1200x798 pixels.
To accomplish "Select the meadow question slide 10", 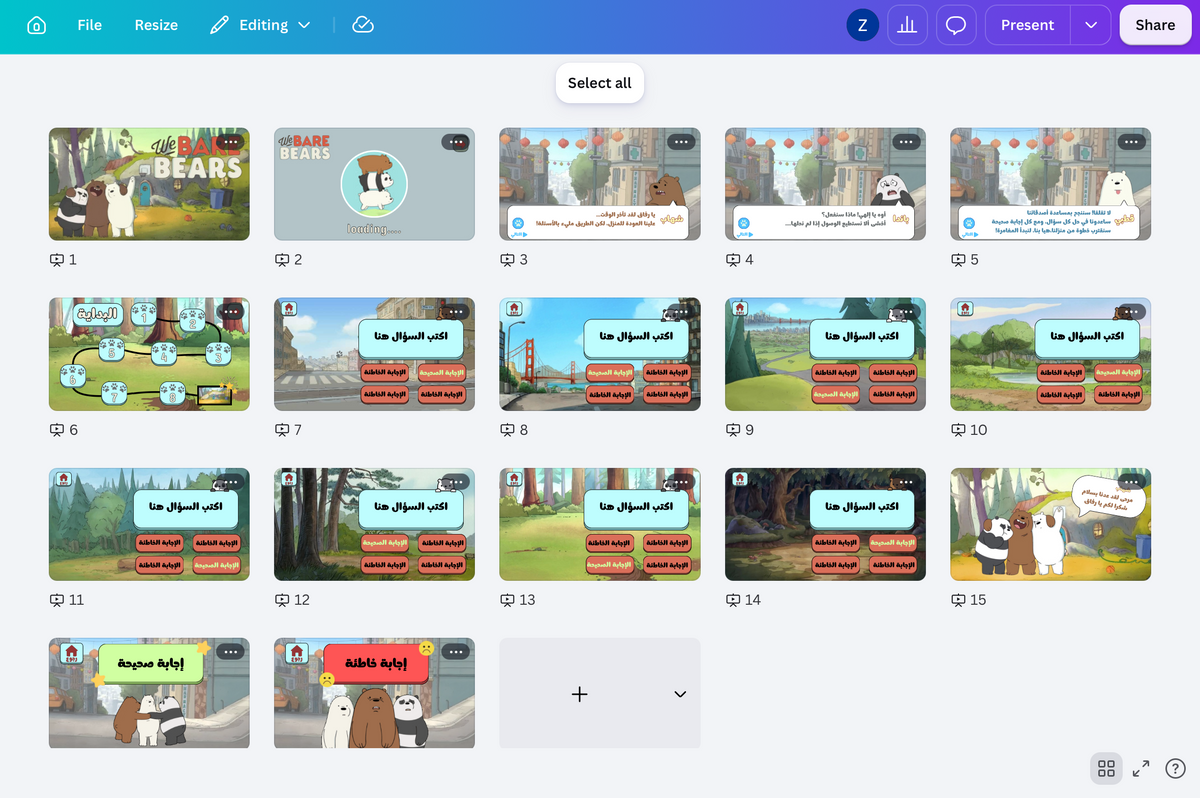I will (1051, 354).
